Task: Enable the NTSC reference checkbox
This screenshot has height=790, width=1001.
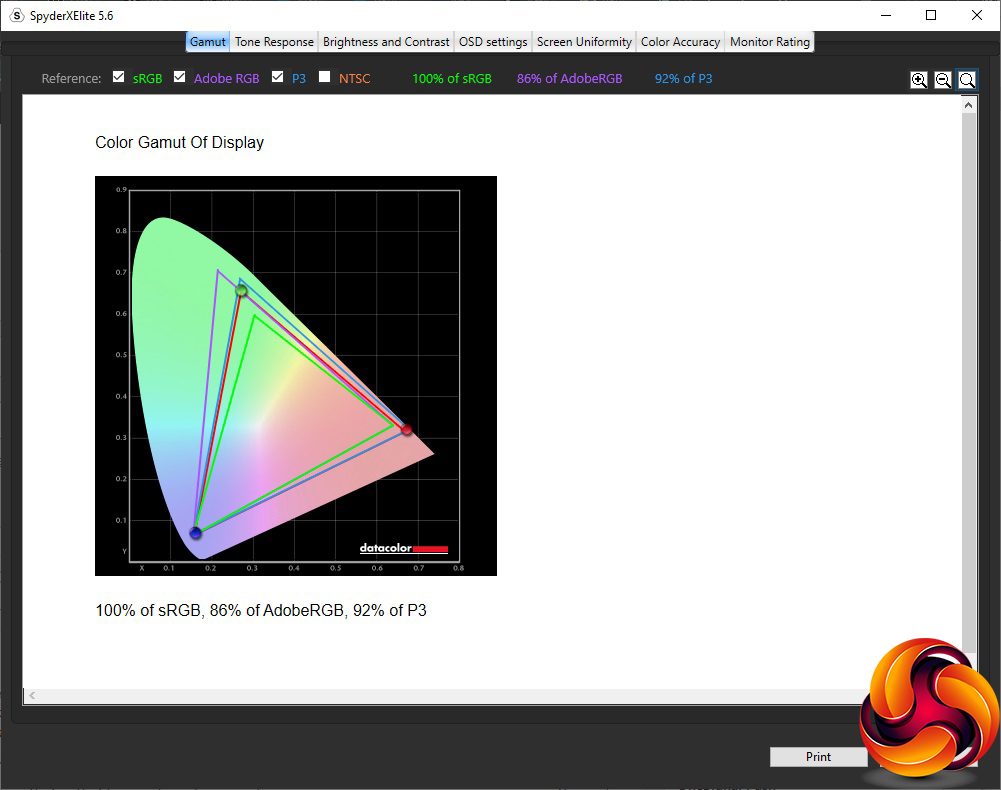Action: (x=324, y=77)
